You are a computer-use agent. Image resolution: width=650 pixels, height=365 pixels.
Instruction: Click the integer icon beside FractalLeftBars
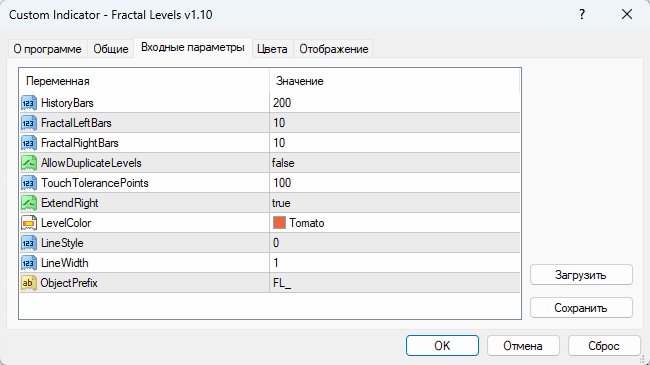29,123
